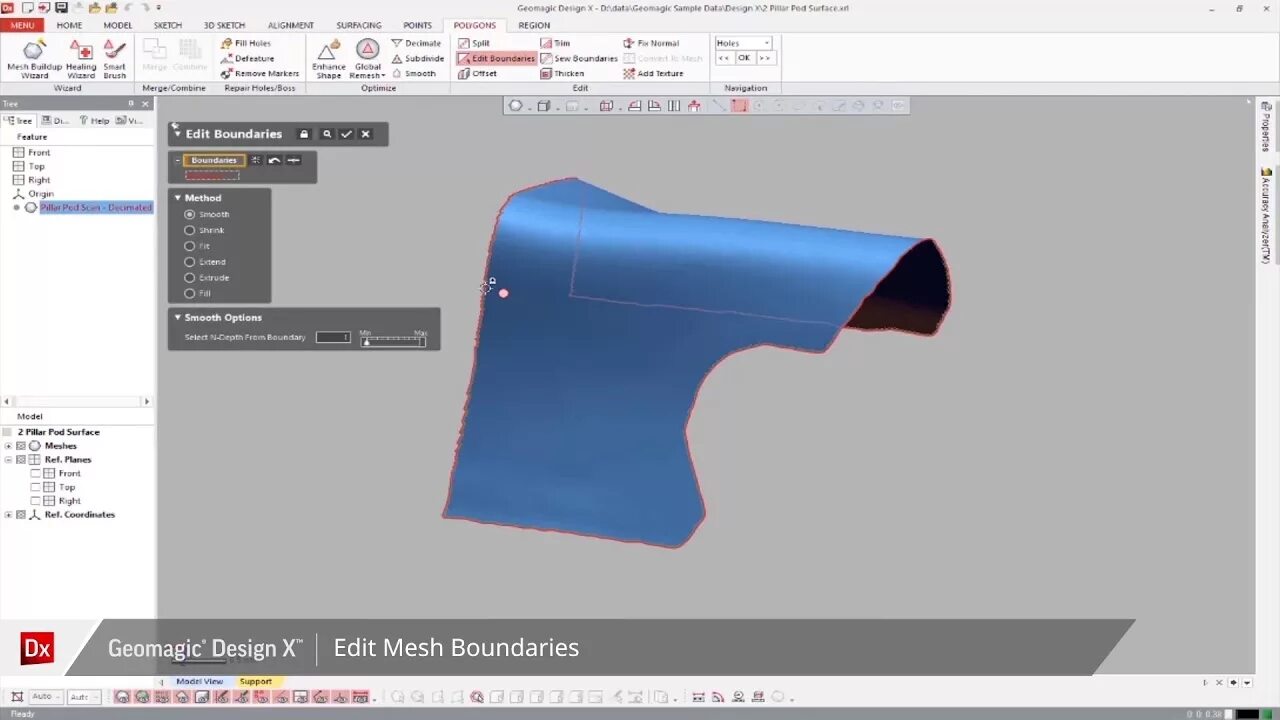Select the Fix Normal tool

[651, 43]
